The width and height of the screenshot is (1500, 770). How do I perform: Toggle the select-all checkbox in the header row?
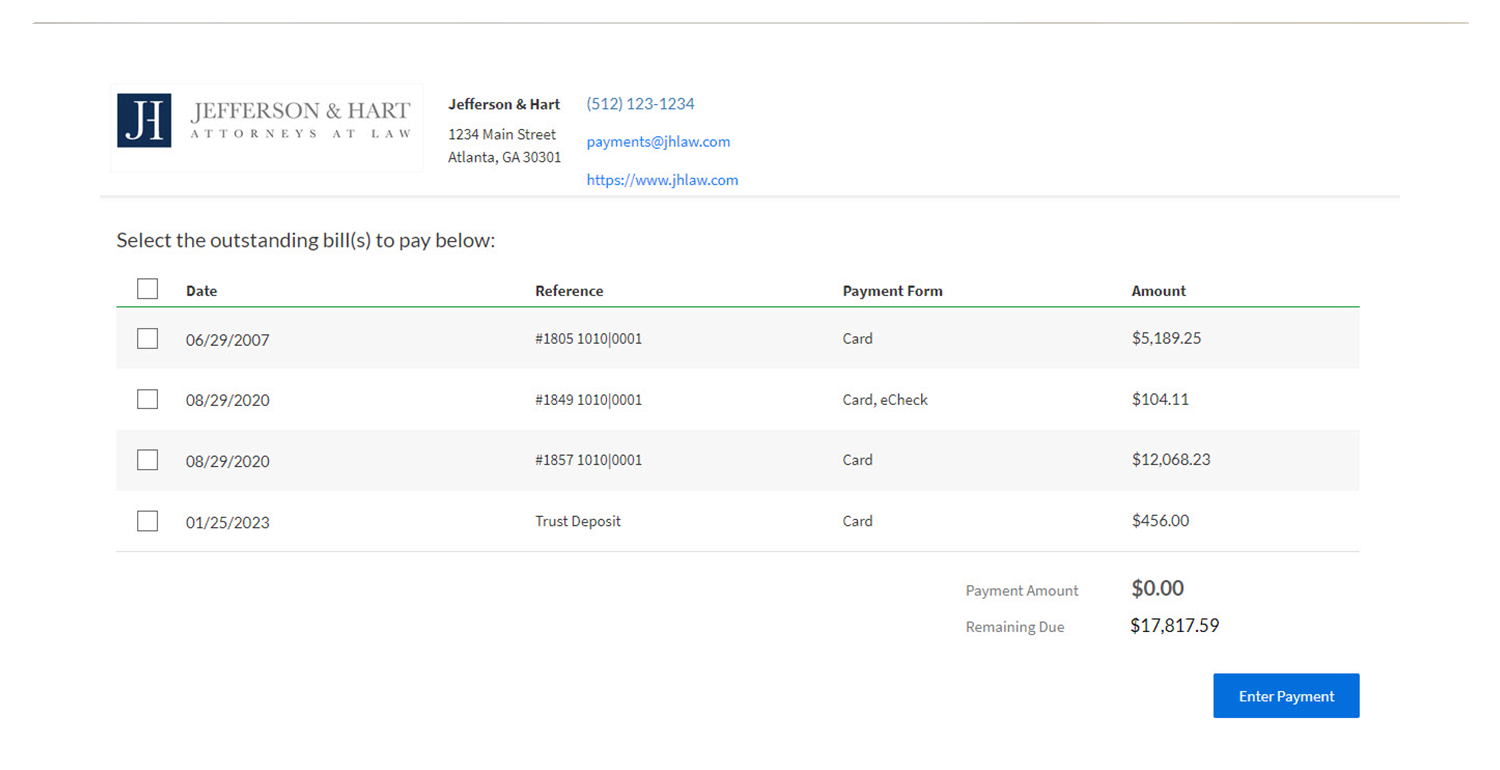tap(147, 288)
